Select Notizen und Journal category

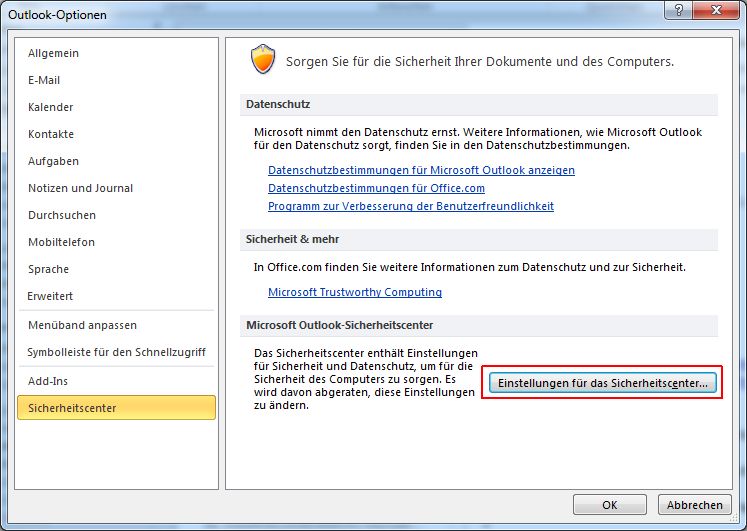pyautogui.click(x=80, y=188)
